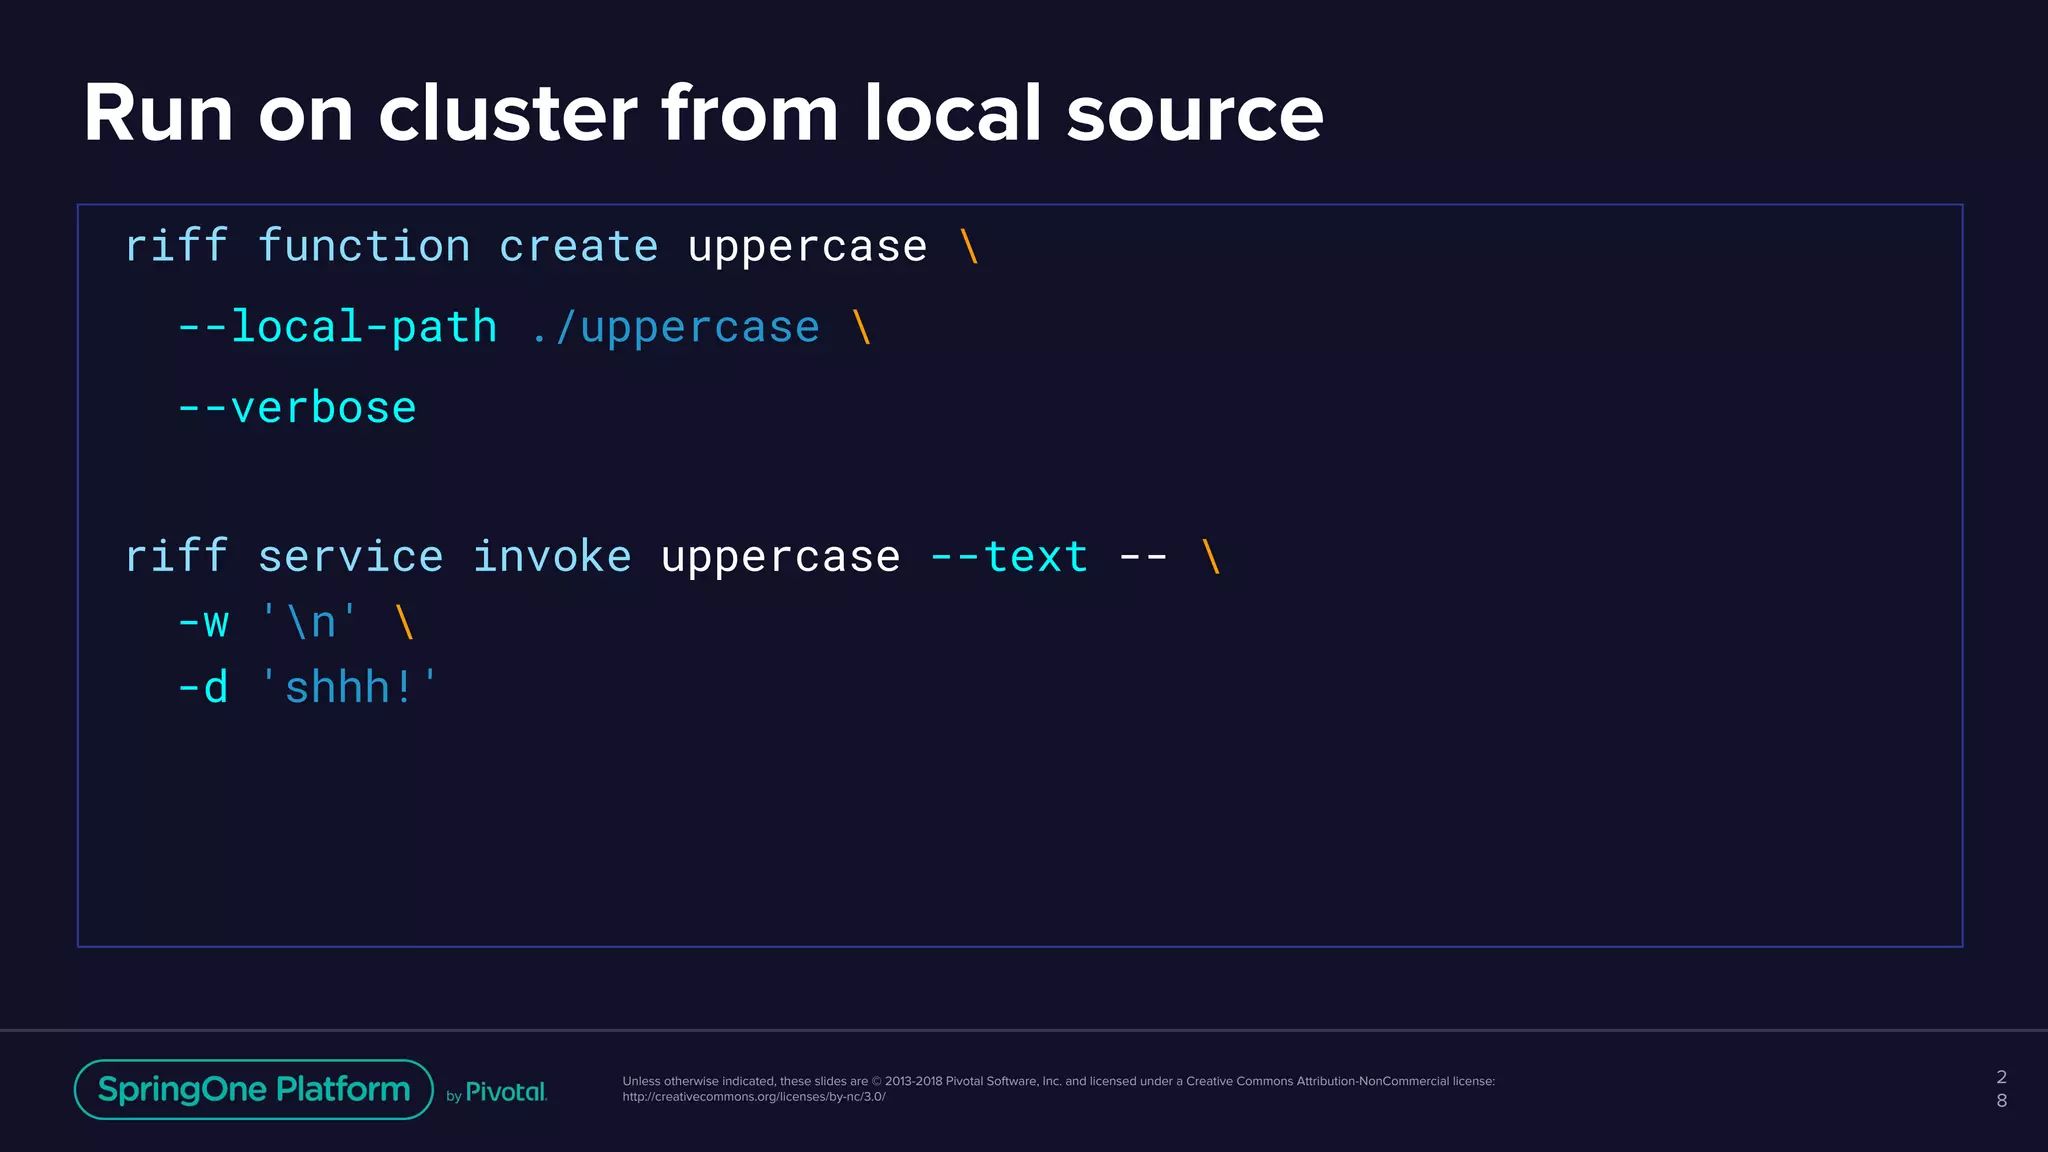
Task: Click the "-d 'shhh!'" option line
Action: (308, 687)
